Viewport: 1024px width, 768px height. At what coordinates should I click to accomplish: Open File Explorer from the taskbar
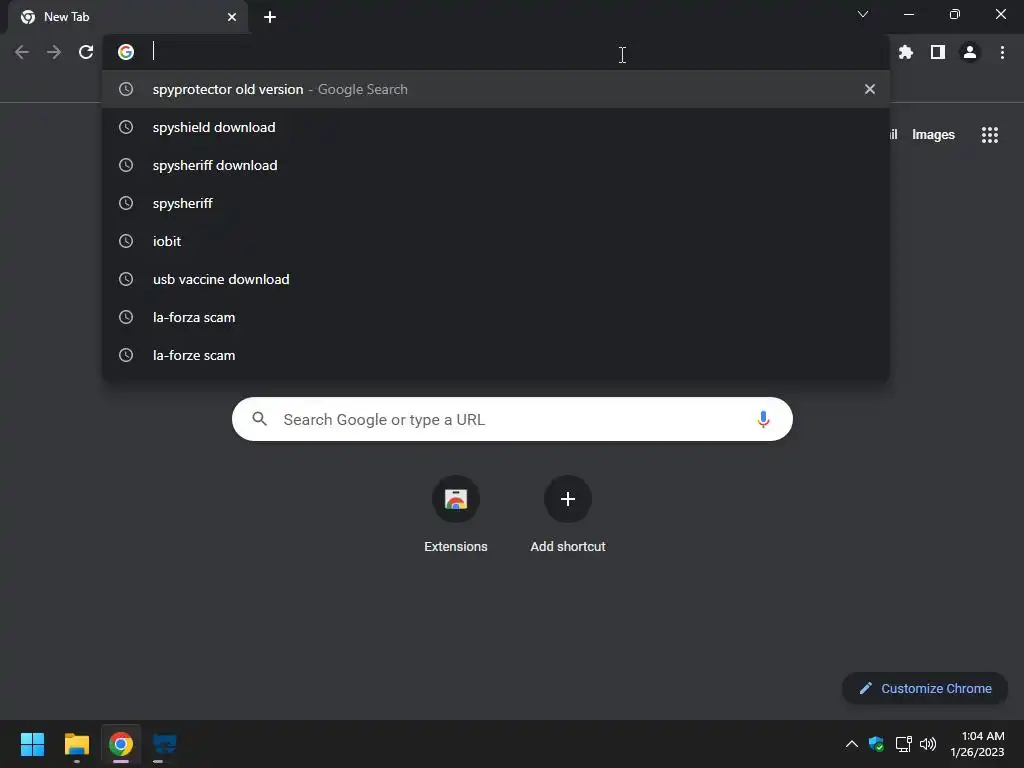(x=76, y=744)
